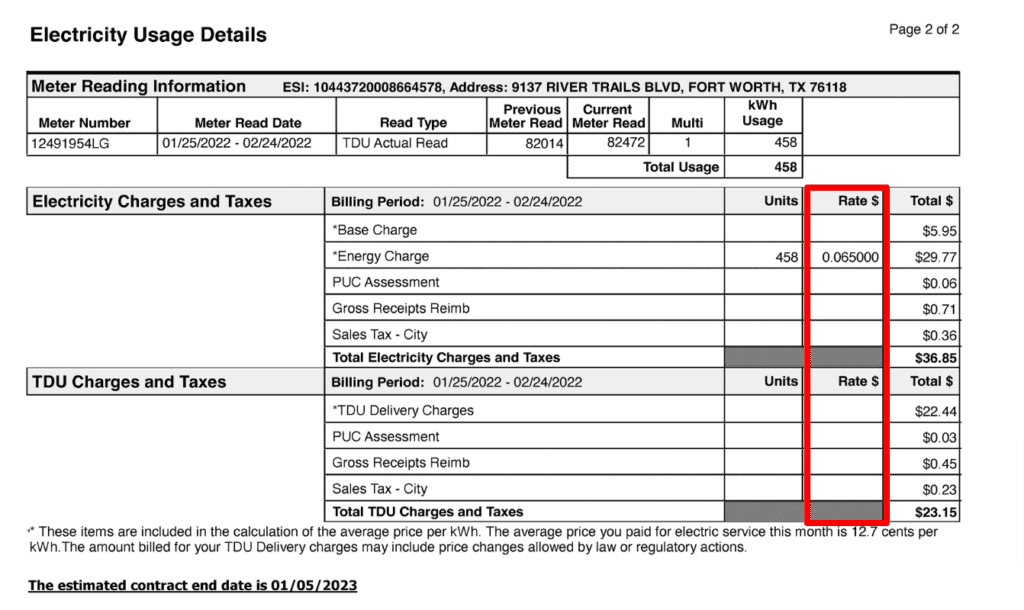
Task: Click the Electricity Usage Details heading
Action: (x=148, y=35)
